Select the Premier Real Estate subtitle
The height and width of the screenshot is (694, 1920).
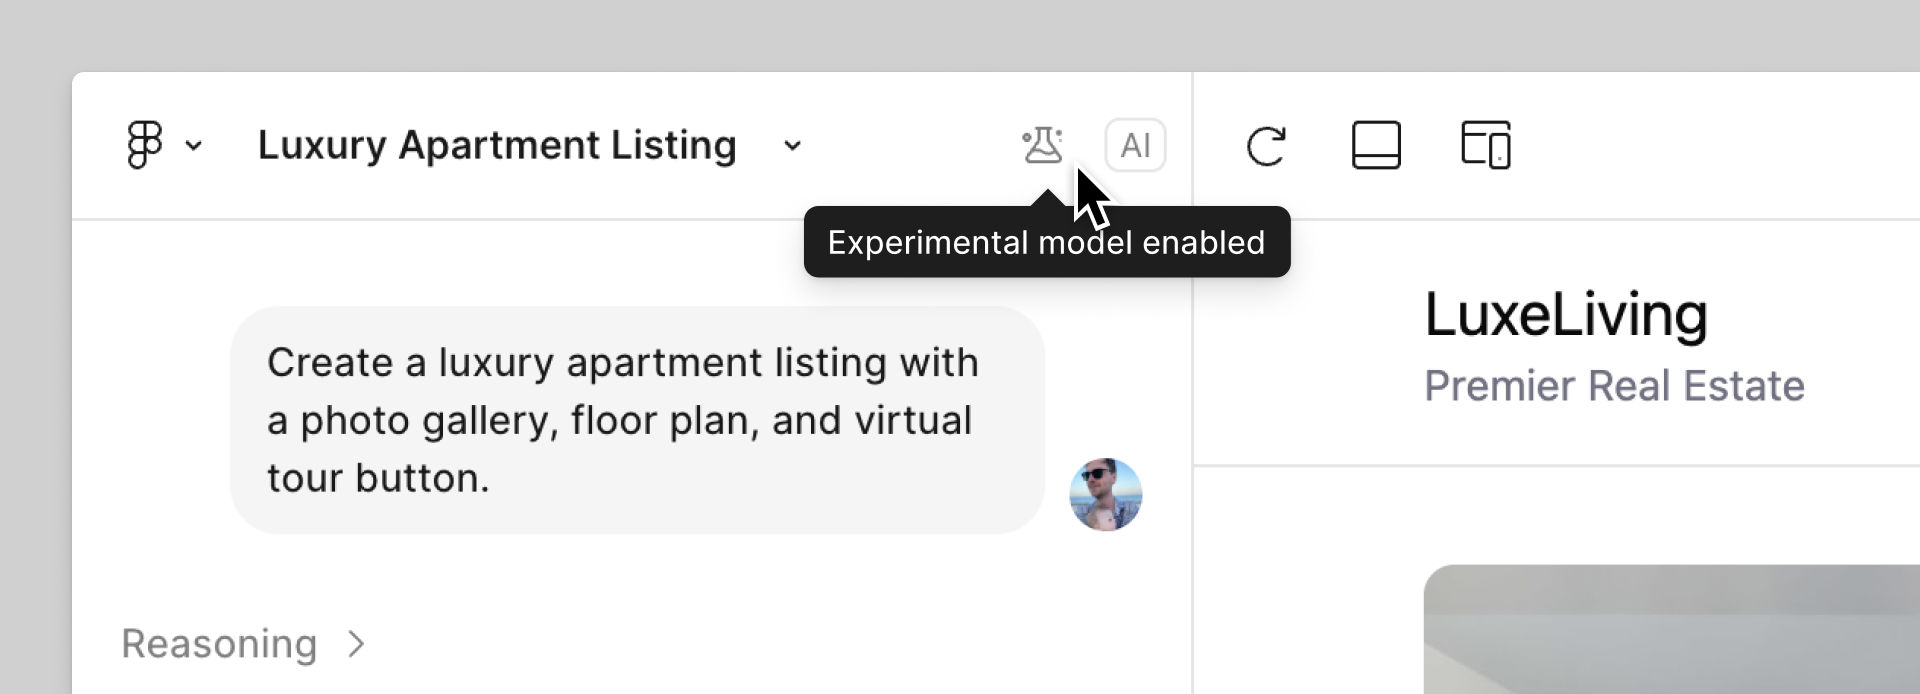(x=1614, y=386)
